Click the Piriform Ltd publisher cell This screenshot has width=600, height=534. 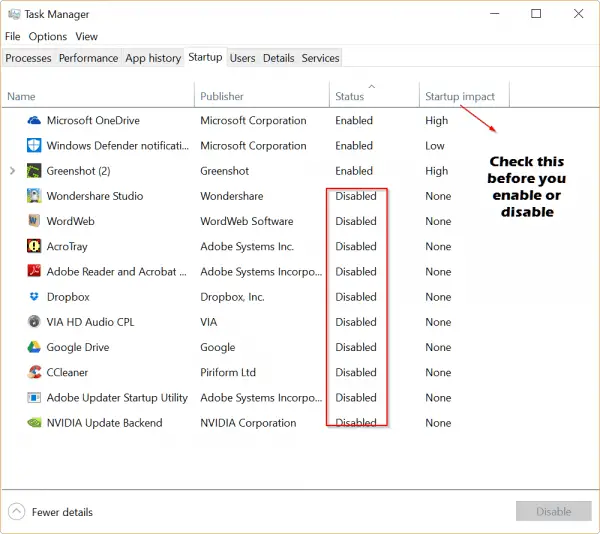[228, 373]
